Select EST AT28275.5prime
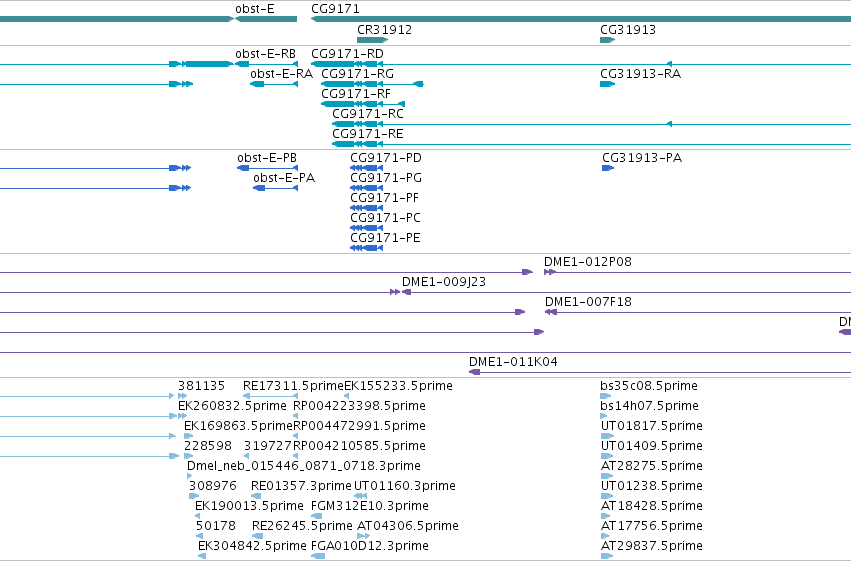Image resolution: width=851 pixels, height=561 pixels. click(652, 467)
